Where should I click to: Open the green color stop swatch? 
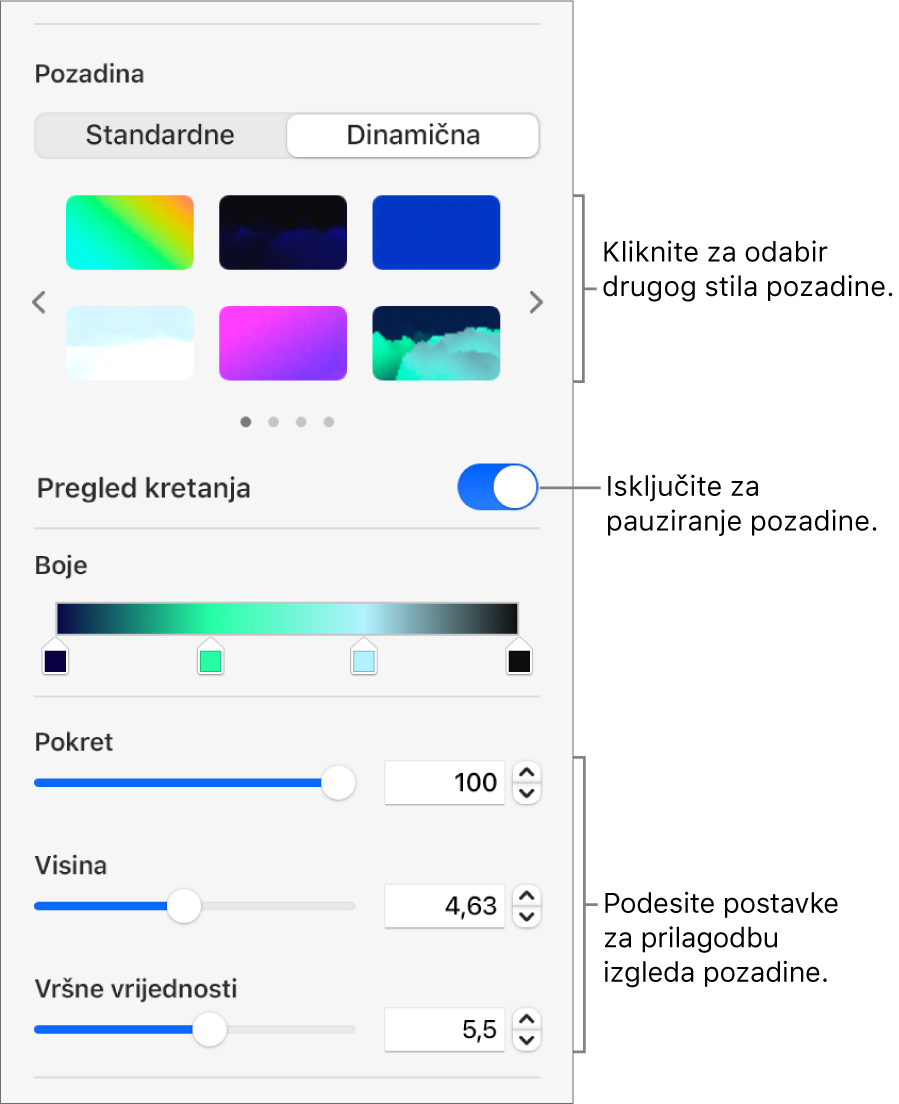(210, 656)
